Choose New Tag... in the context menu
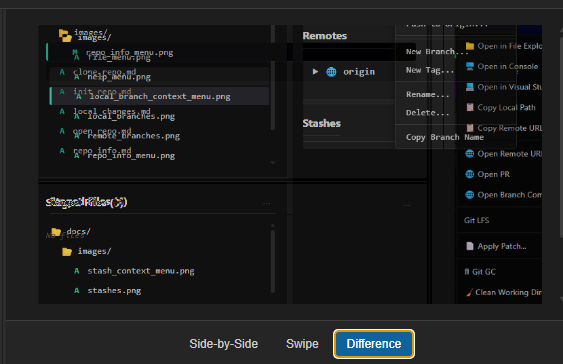Viewport: 563px width, 364px height. coord(430,70)
